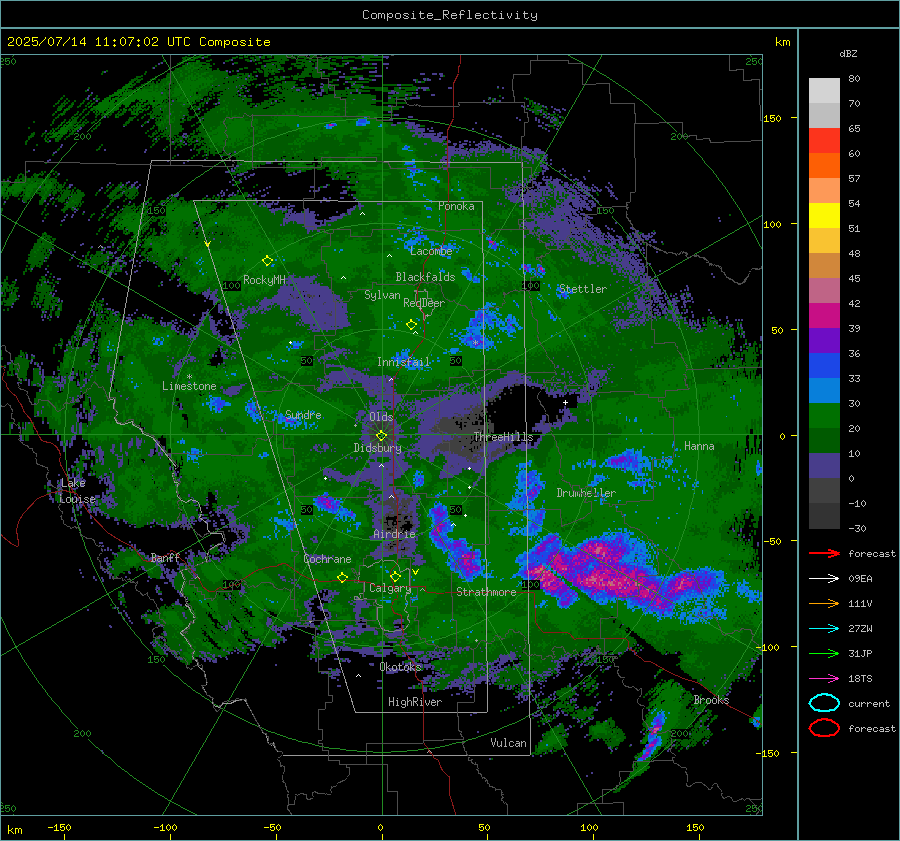Image resolution: width=900 pixels, height=841 pixels.
Task: Select the white 09EA arrow in legend
Action: pos(824,578)
